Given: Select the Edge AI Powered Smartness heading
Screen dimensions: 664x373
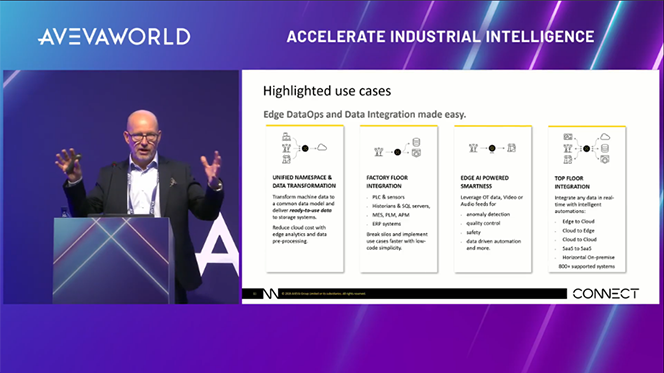Looking at the screenshot, I should coord(484,182).
